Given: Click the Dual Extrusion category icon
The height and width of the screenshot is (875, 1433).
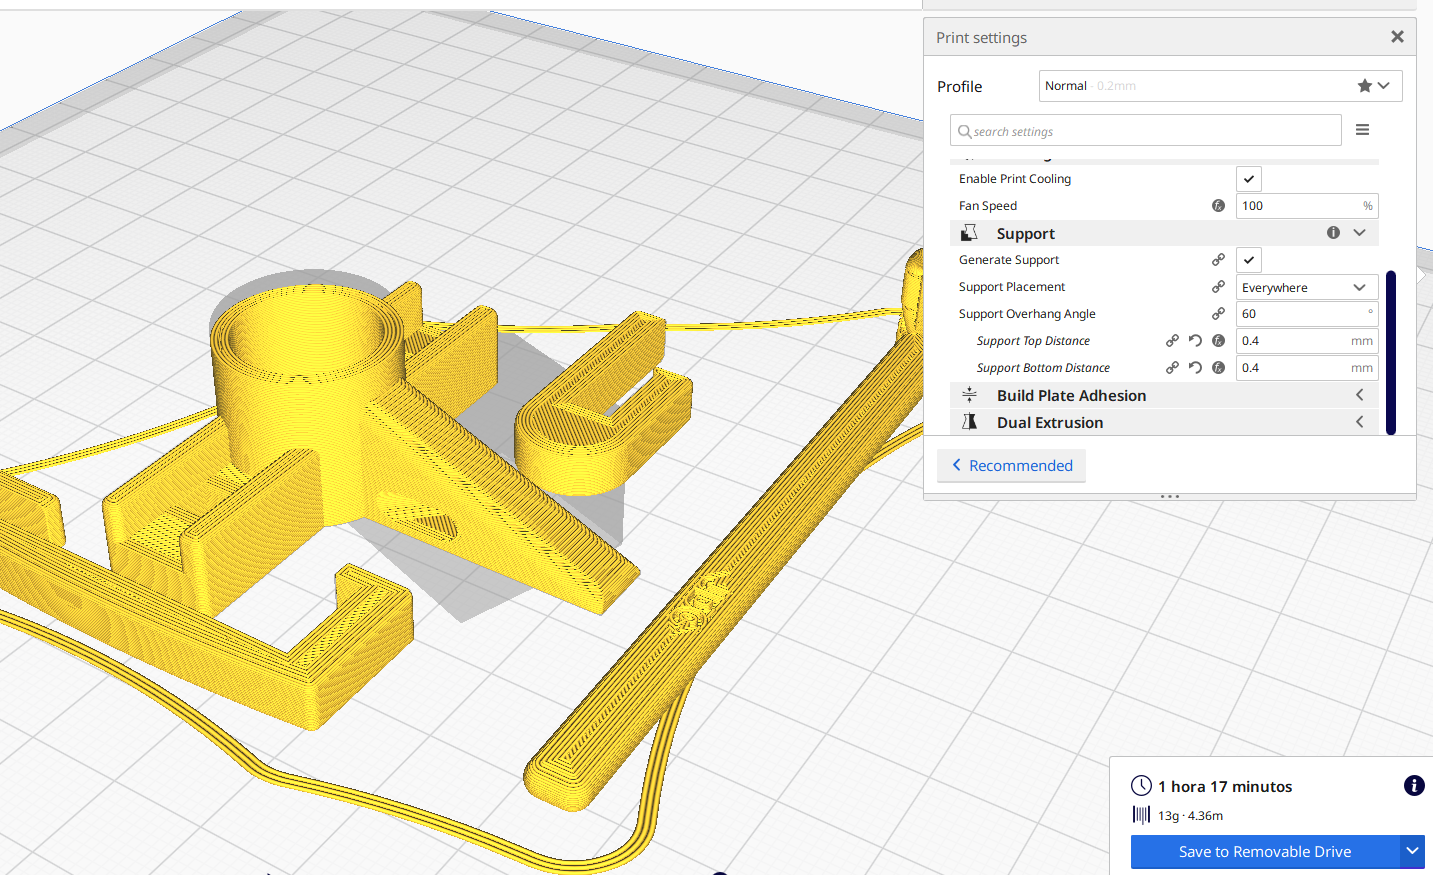Looking at the screenshot, I should point(969,422).
